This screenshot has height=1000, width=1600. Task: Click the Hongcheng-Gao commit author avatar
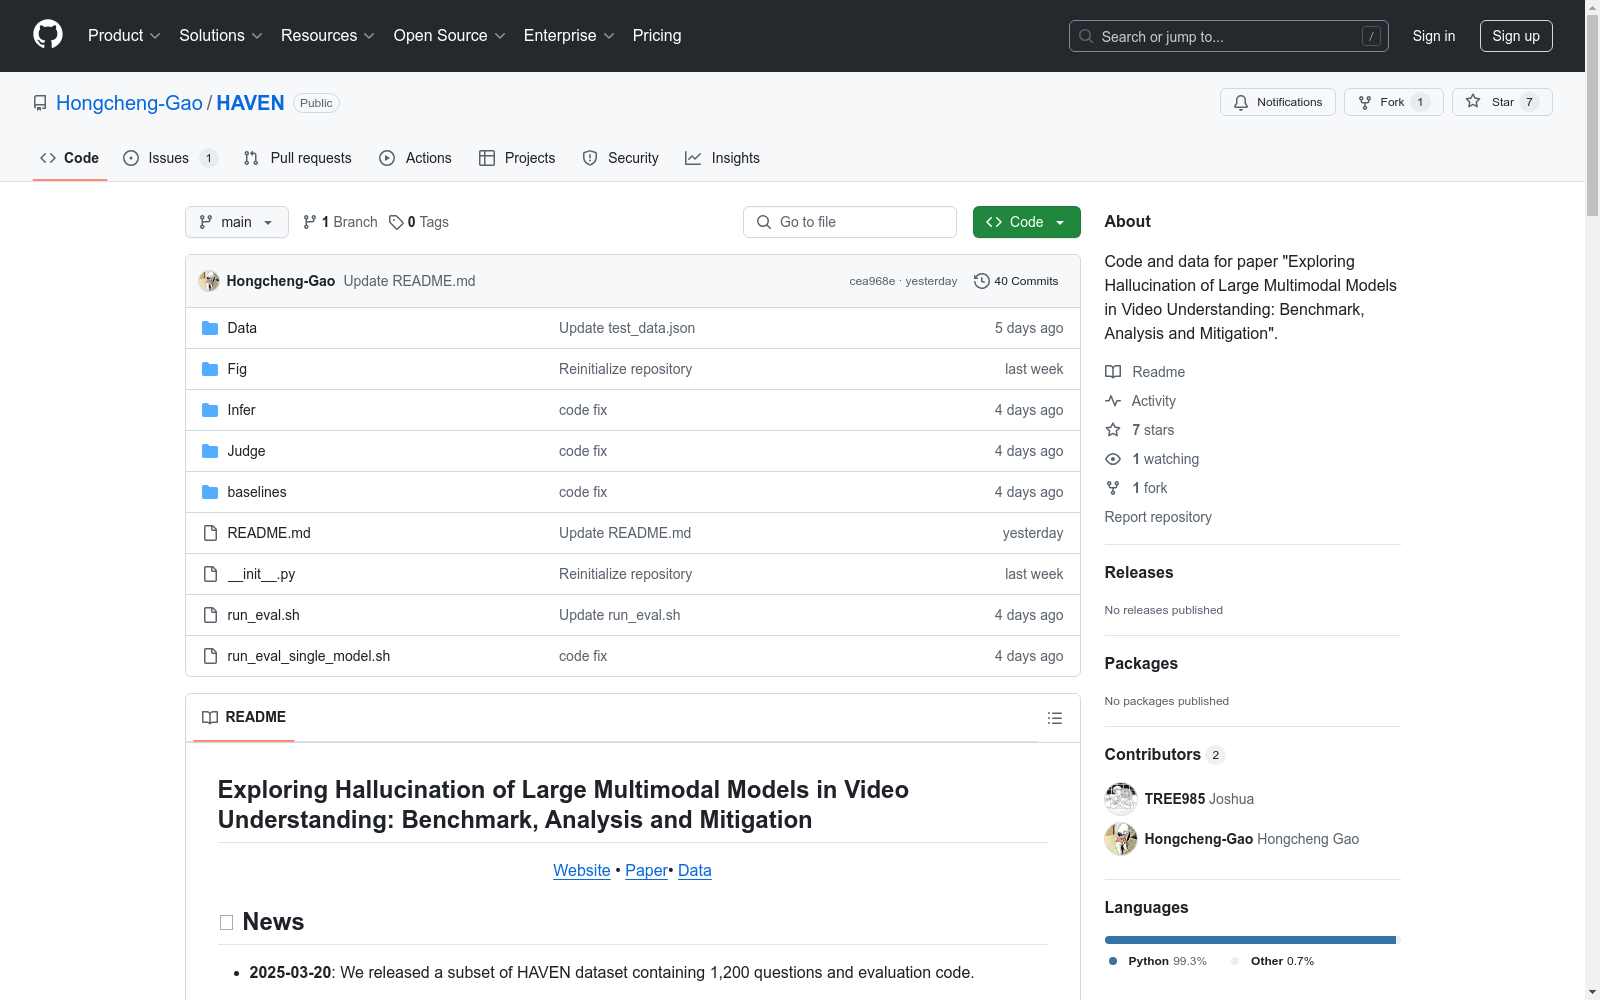coord(209,281)
